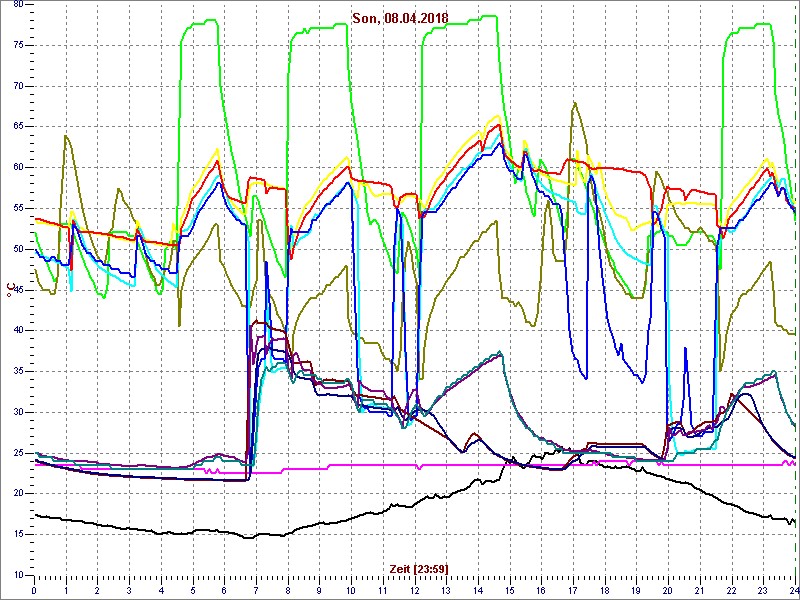
Task: Select the '80' temperature axis label
Action: pos(17,4)
